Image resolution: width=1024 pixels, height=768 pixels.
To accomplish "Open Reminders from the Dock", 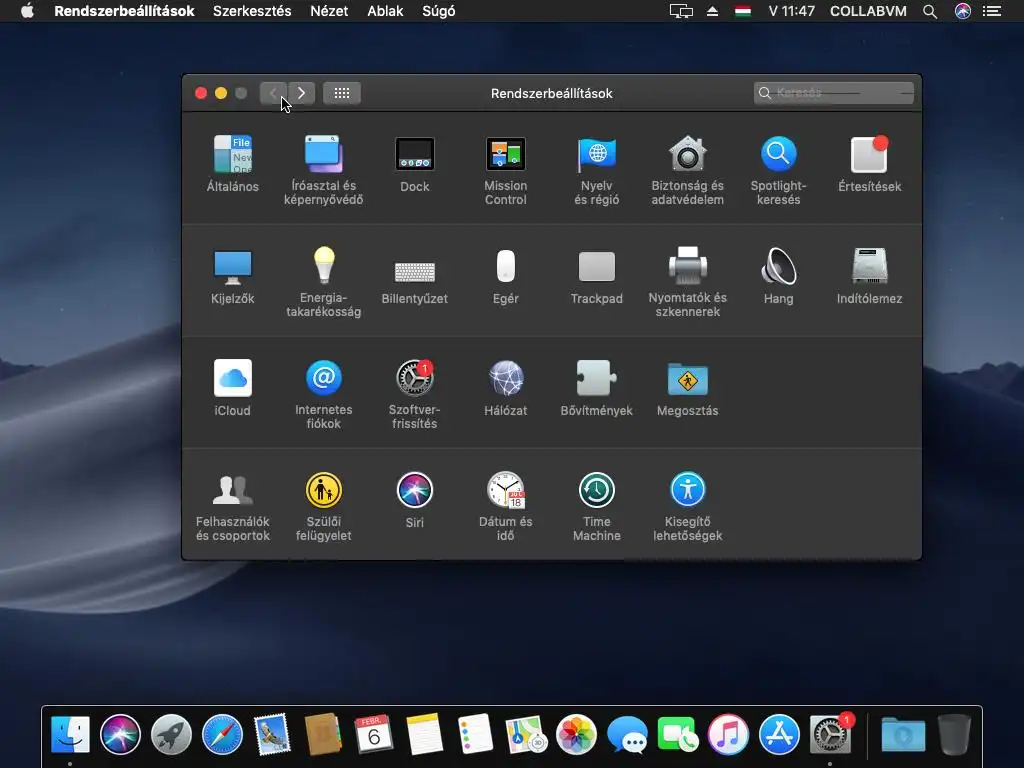I will (x=475, y=734).
